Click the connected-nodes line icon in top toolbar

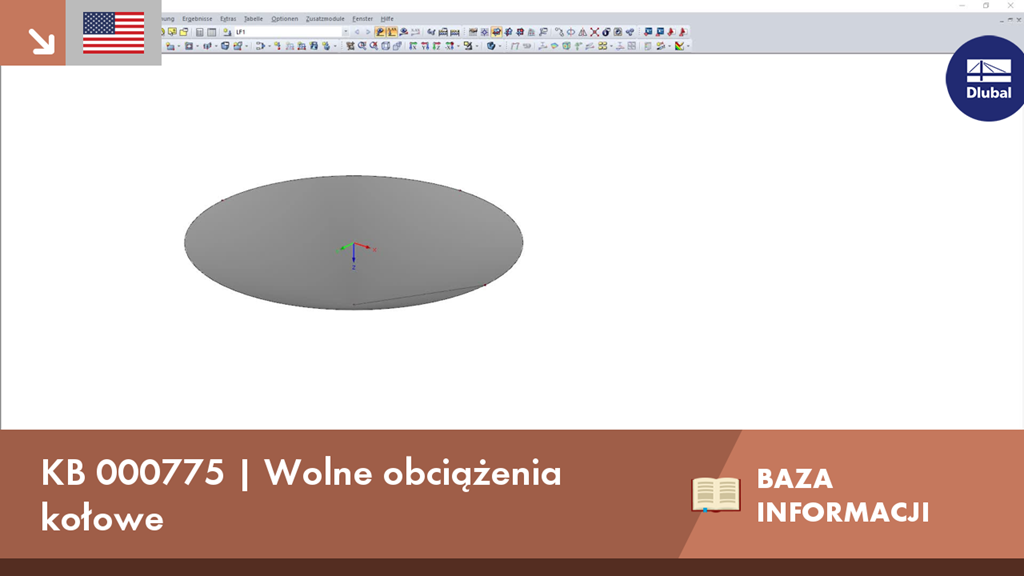(559, 32)
